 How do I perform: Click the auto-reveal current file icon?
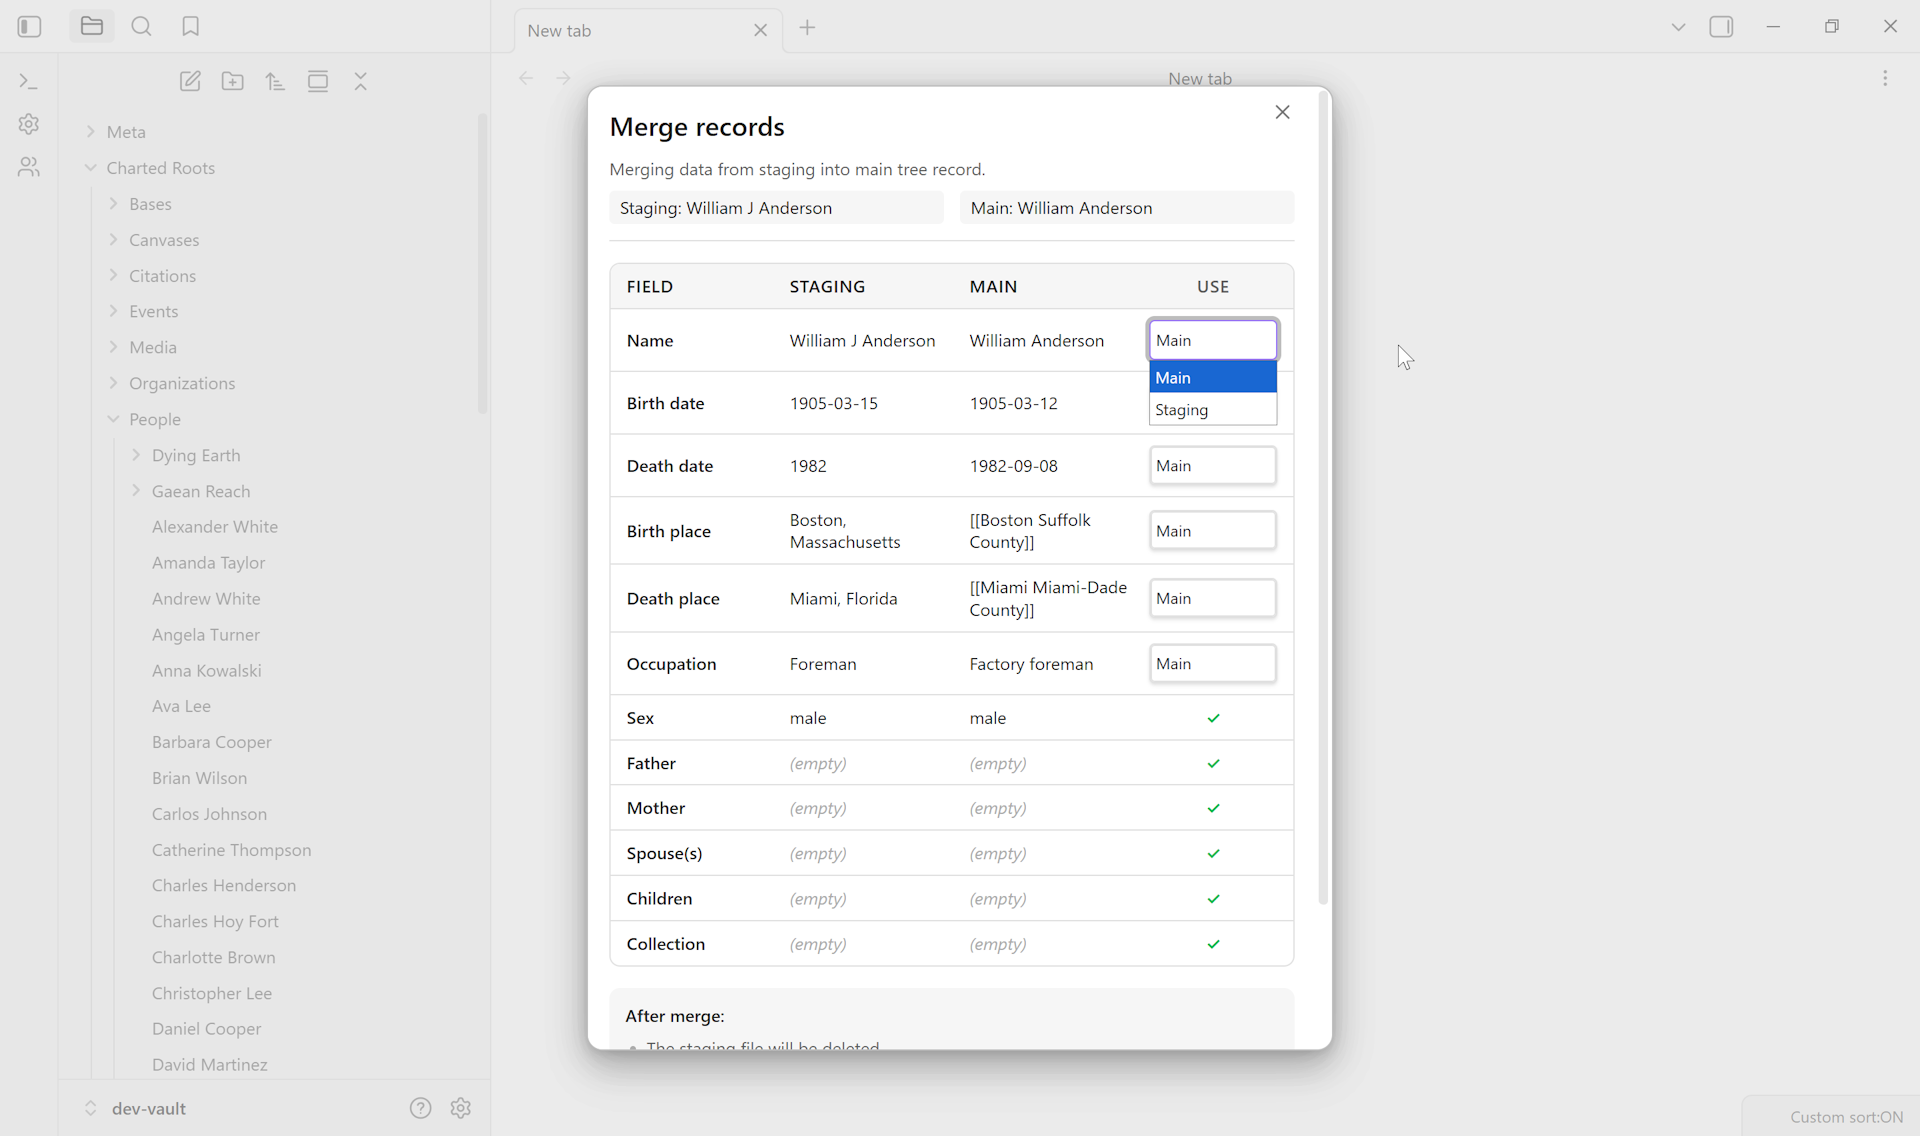[318, 82]
